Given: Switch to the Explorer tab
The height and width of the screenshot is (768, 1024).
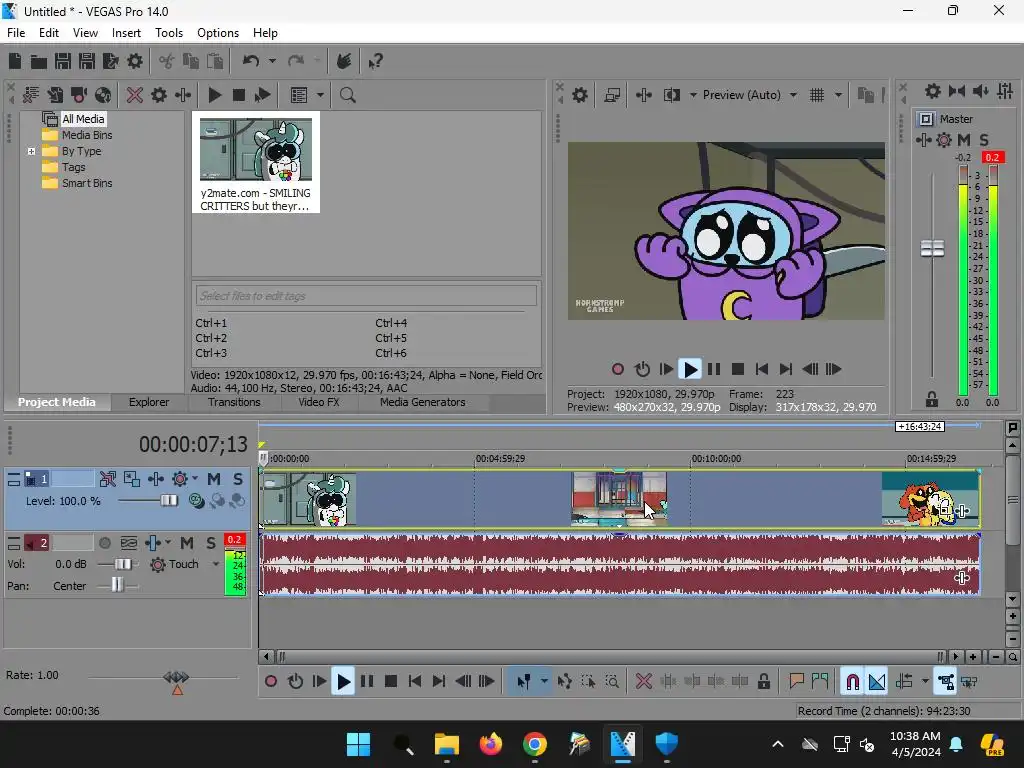Looking at the screenshot, I should (149, 402).
